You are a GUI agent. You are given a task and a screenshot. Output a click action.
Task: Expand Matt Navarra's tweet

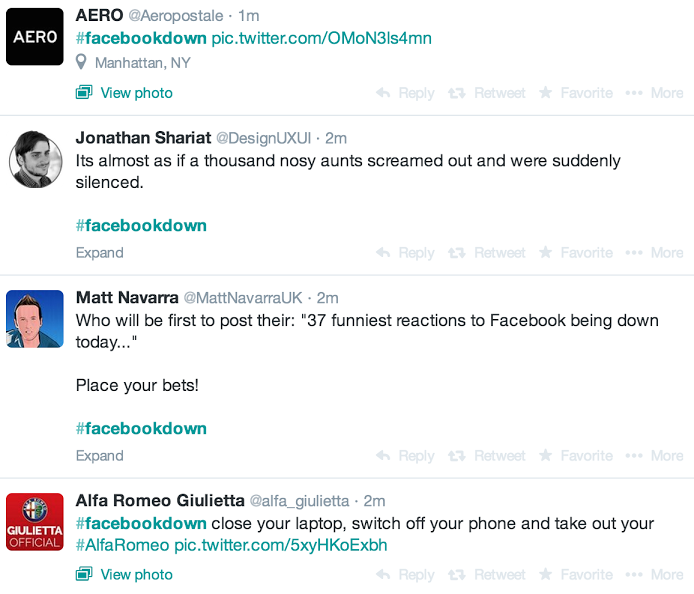(100, 456)
